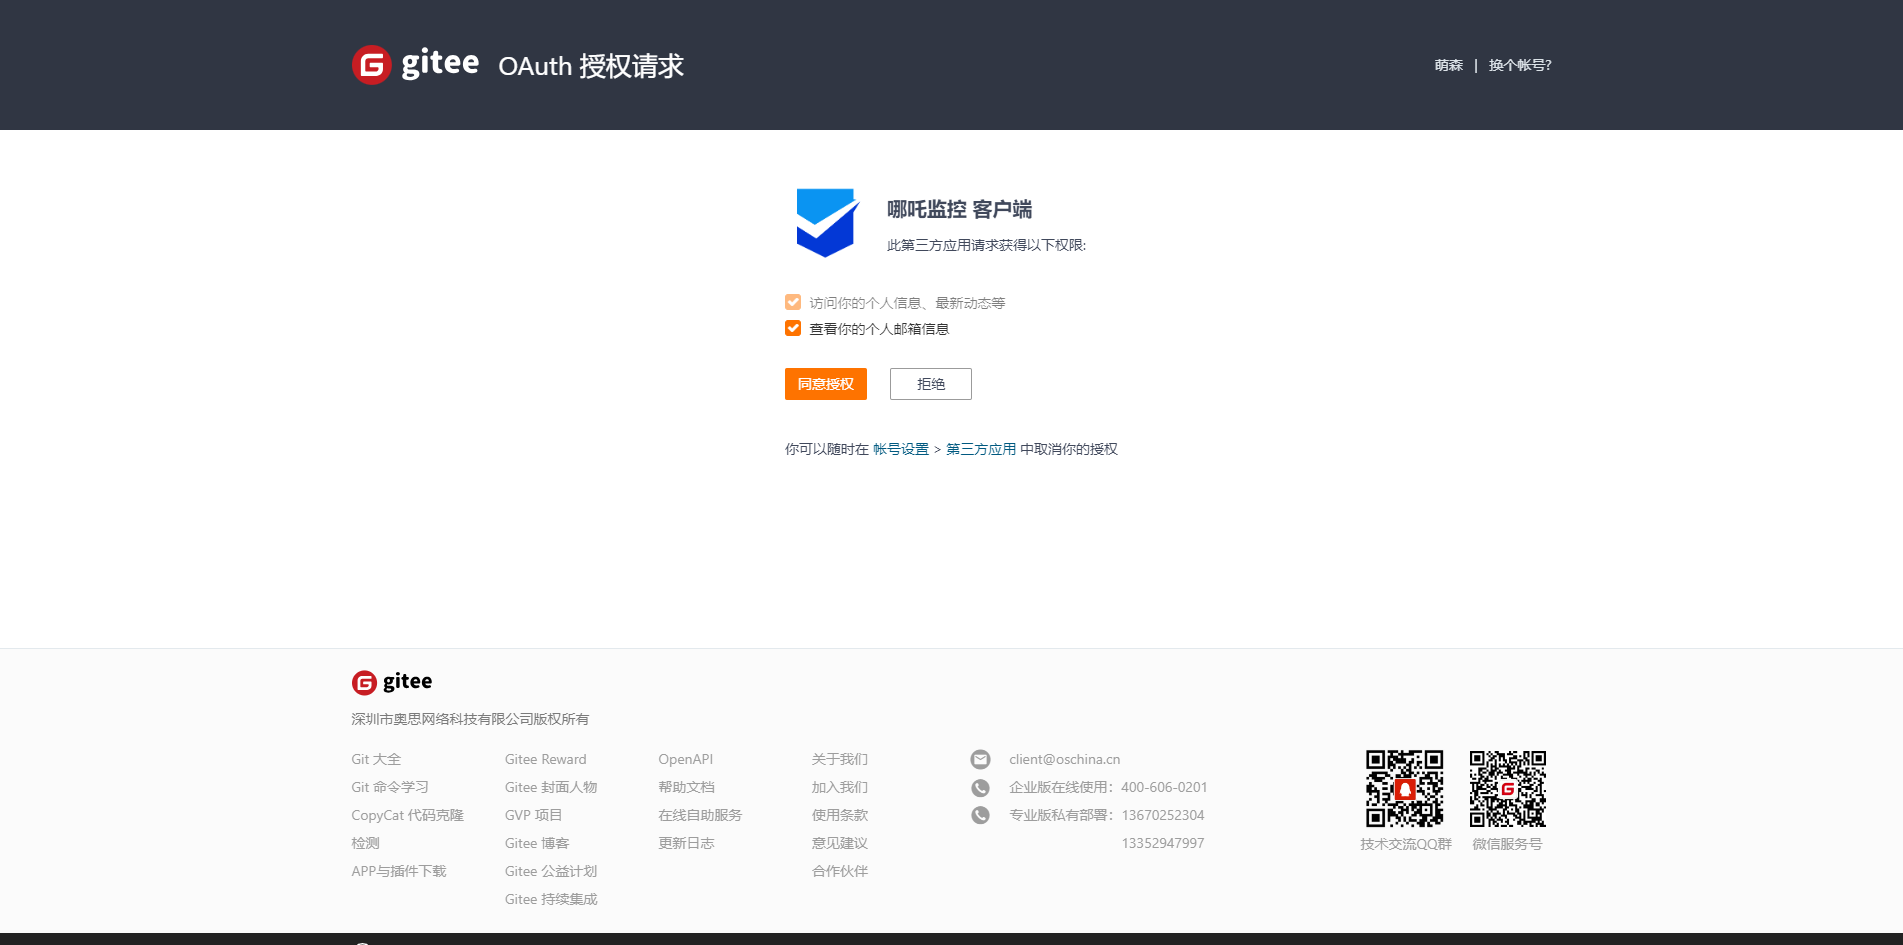Uncheck the 查看你的个人邮箱信息 checkbox
This screenshot has width=1903, height=945.
[793, 328]
